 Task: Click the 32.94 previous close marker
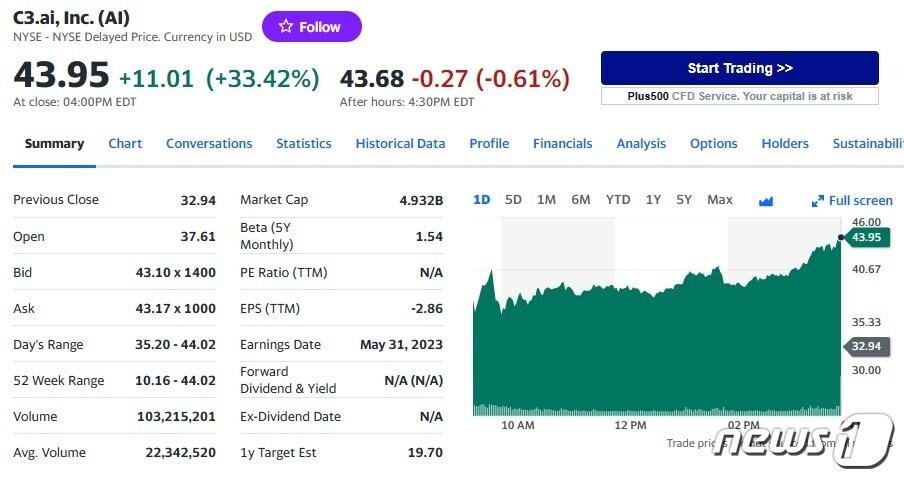click(x=866, y=347)
